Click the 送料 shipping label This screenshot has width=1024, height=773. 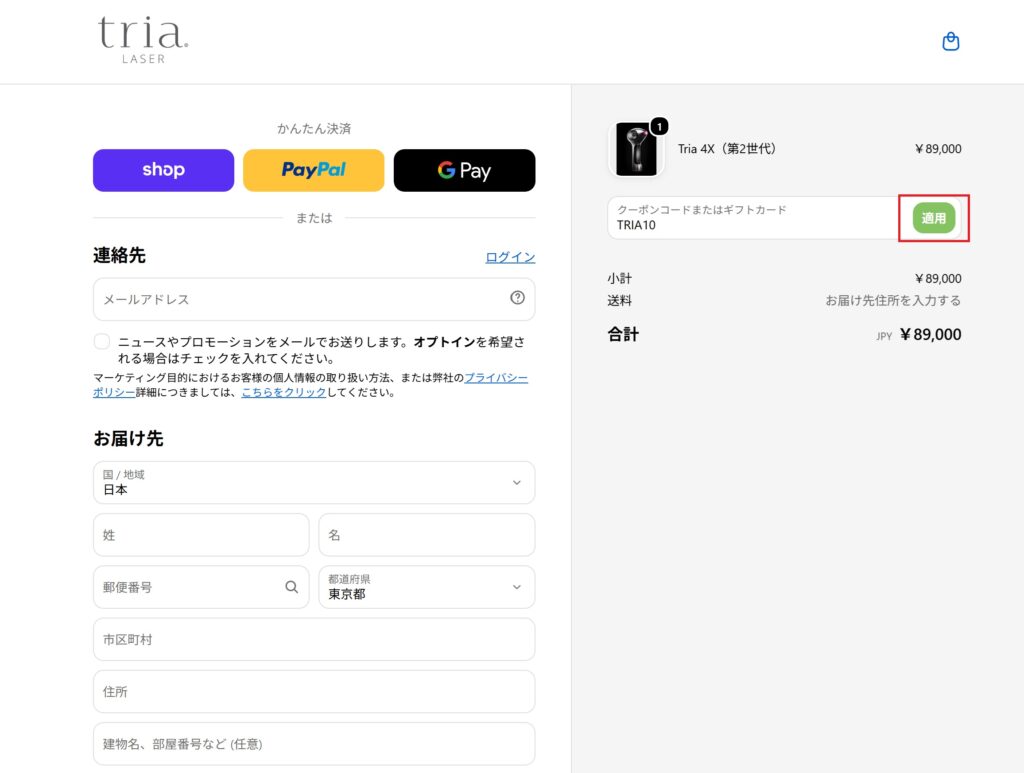coord(620,300)
